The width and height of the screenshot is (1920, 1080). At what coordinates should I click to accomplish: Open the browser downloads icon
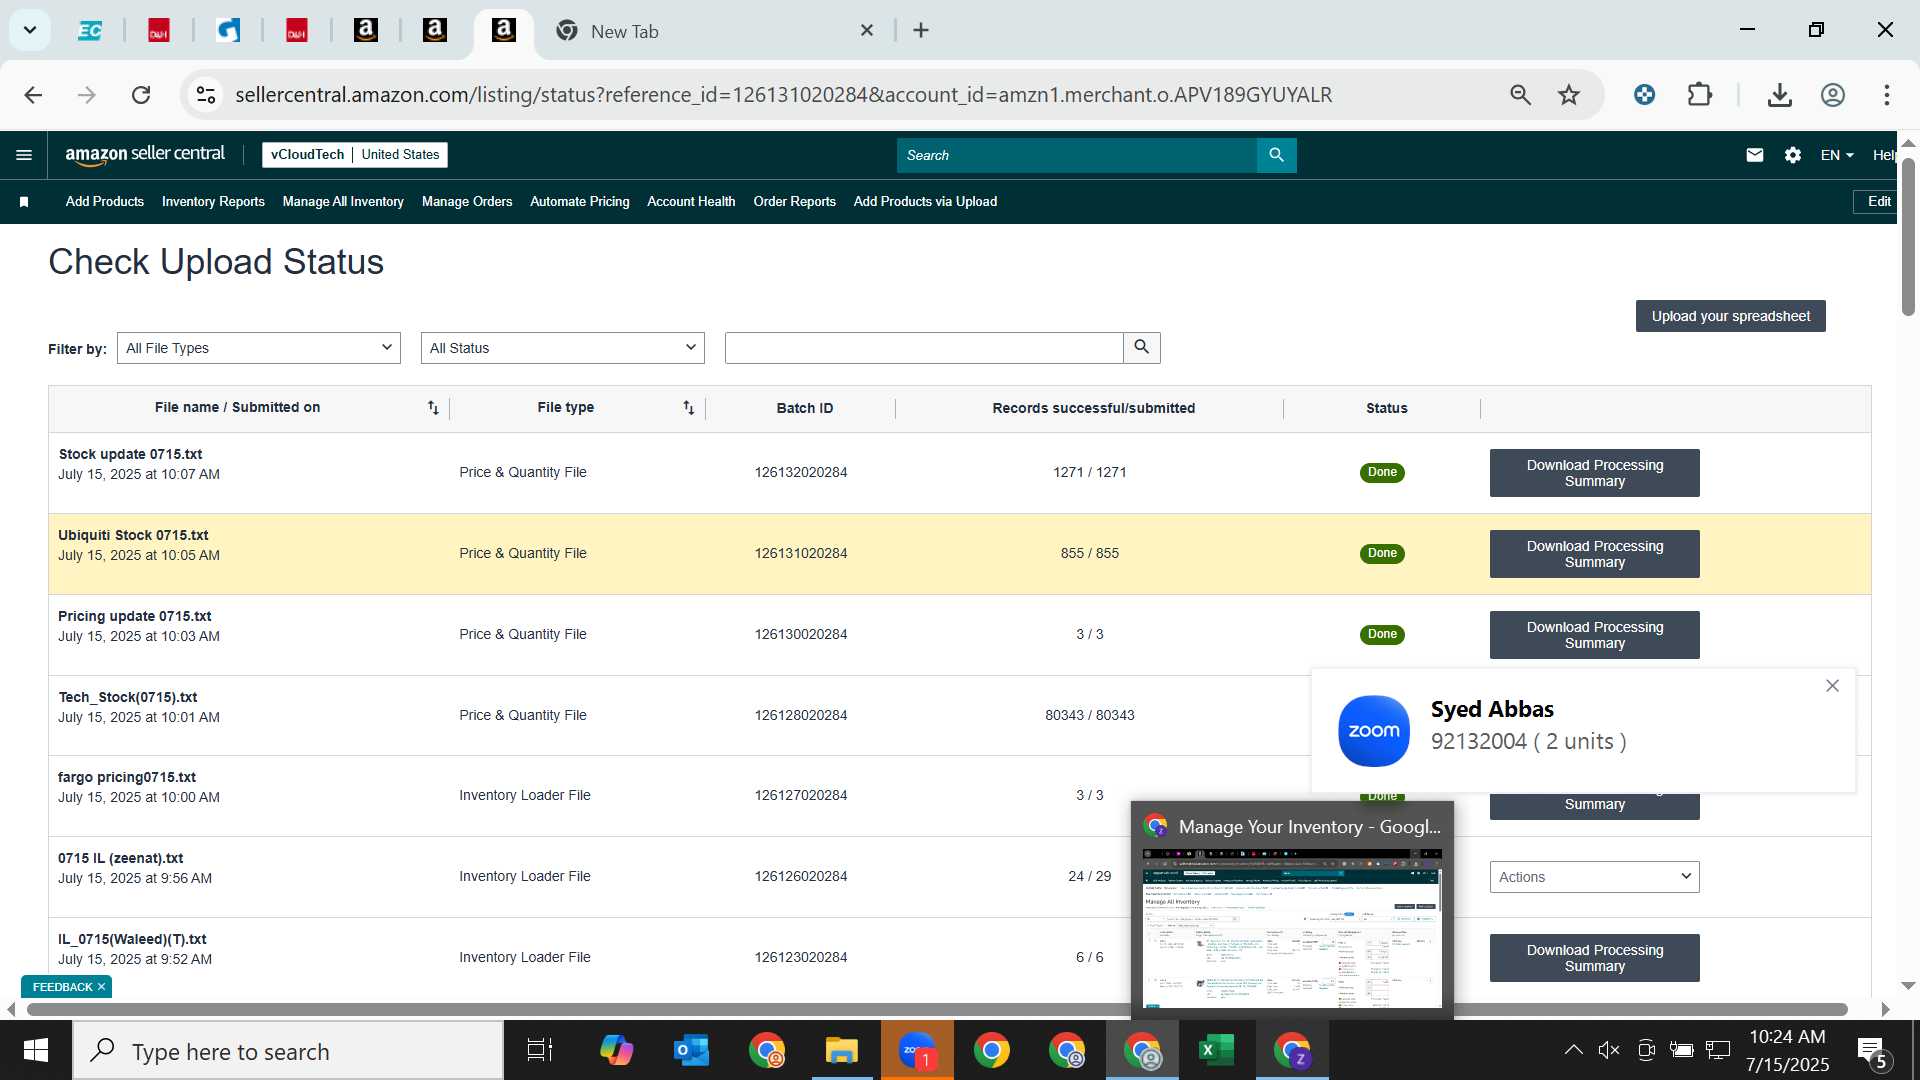tap(1779, 95)
